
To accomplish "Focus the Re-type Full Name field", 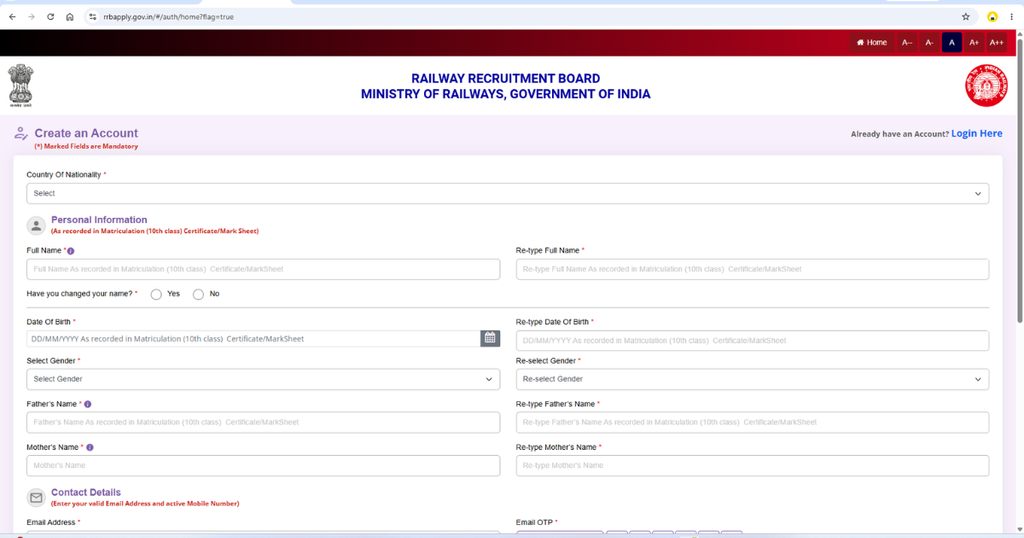I will click(x=752, y=269).
